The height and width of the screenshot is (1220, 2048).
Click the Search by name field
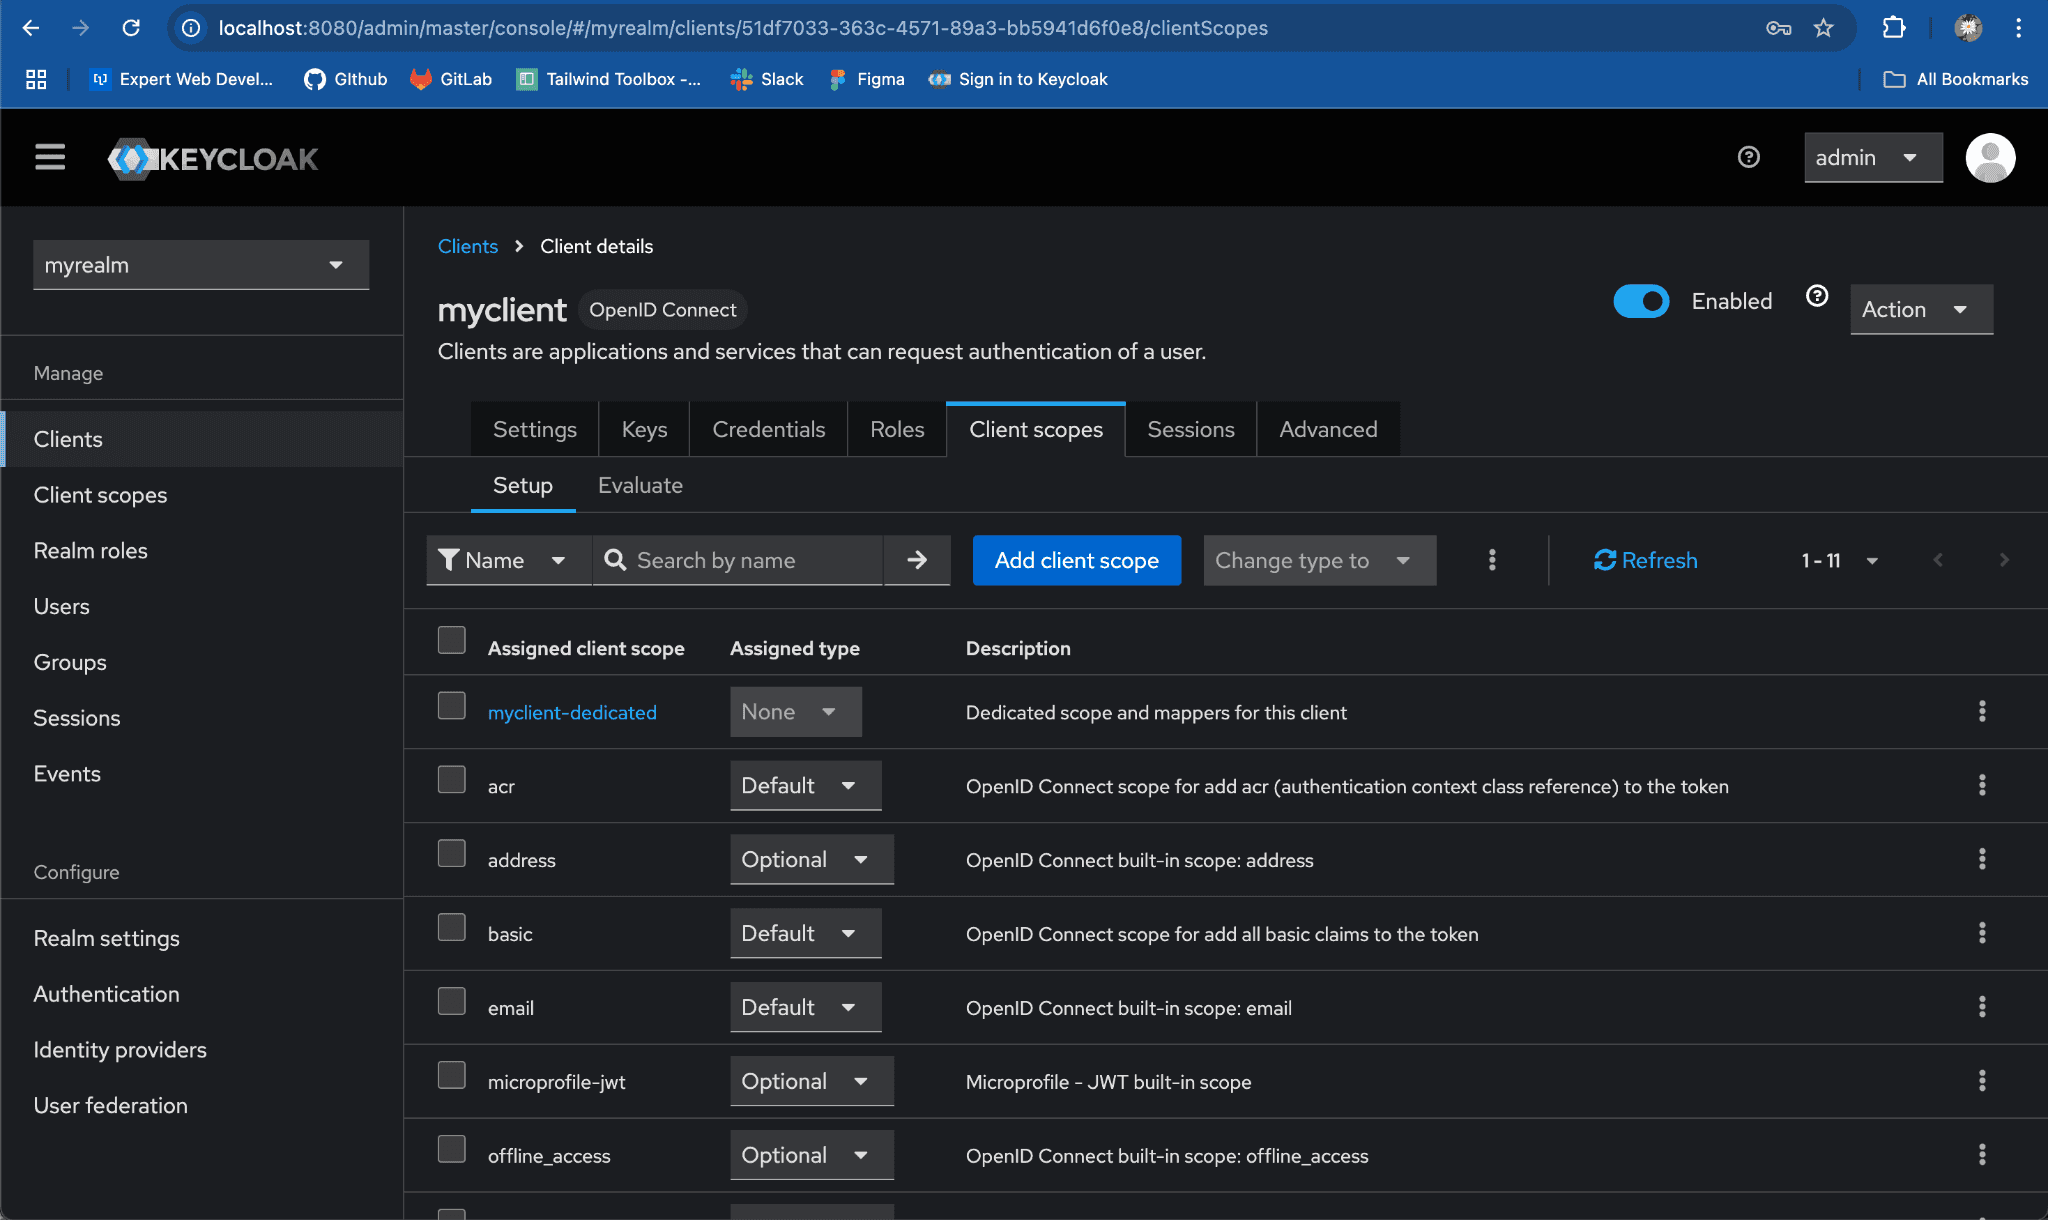coord(750,560)
